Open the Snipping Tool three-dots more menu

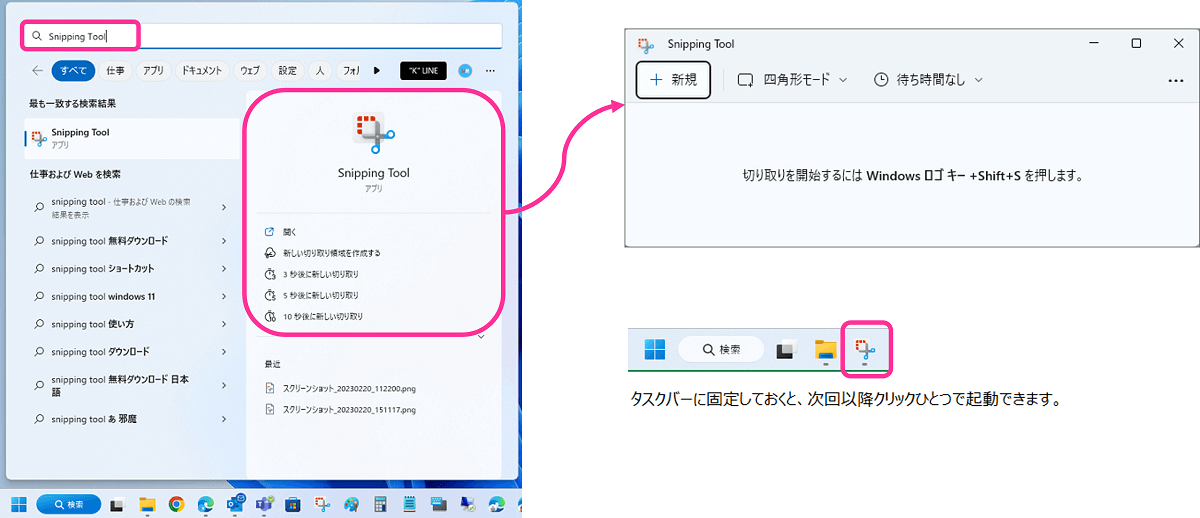pos(1176,81)
